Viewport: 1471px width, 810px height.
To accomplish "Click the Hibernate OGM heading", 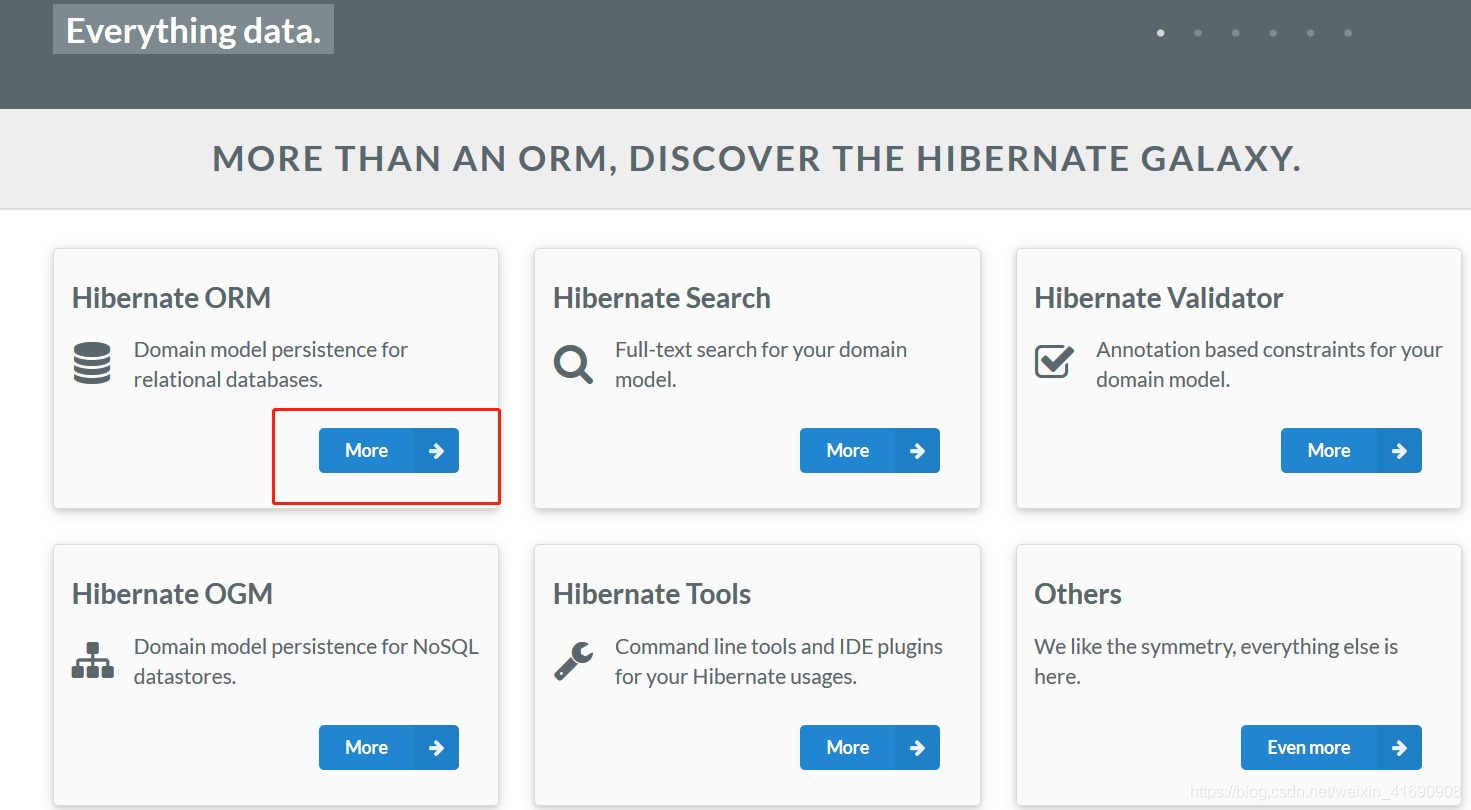I will pos(173,594).
